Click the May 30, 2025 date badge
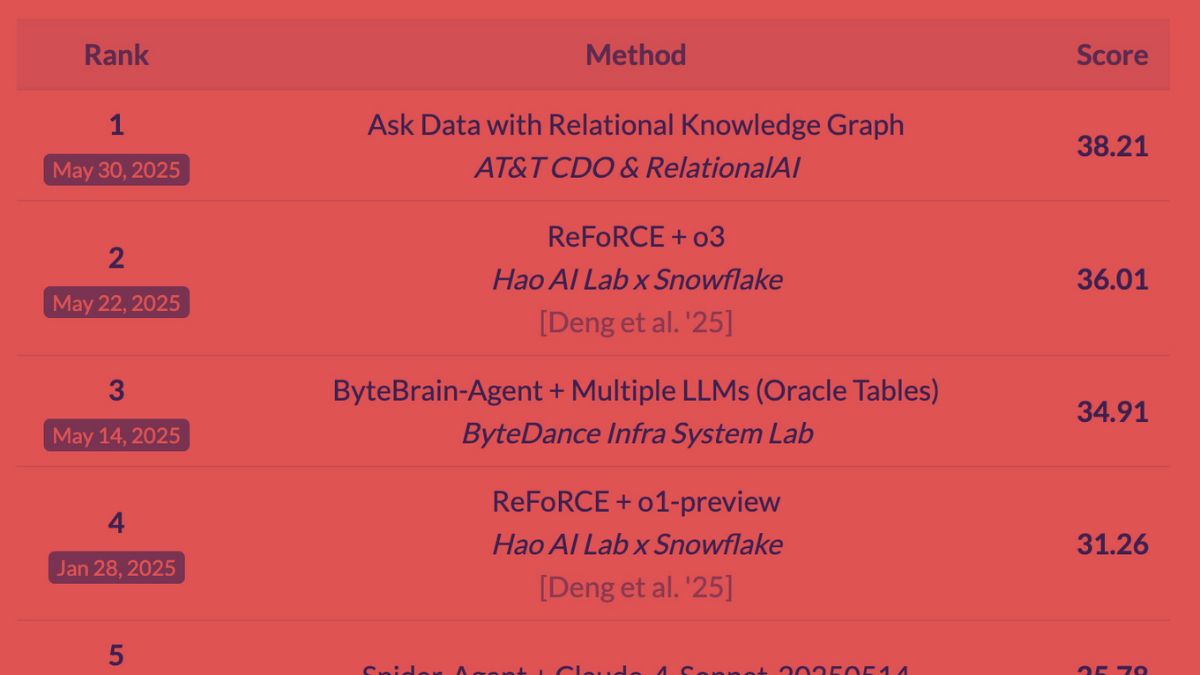The height and width of the screenshot is (675, 1200). tap(116, 170)
